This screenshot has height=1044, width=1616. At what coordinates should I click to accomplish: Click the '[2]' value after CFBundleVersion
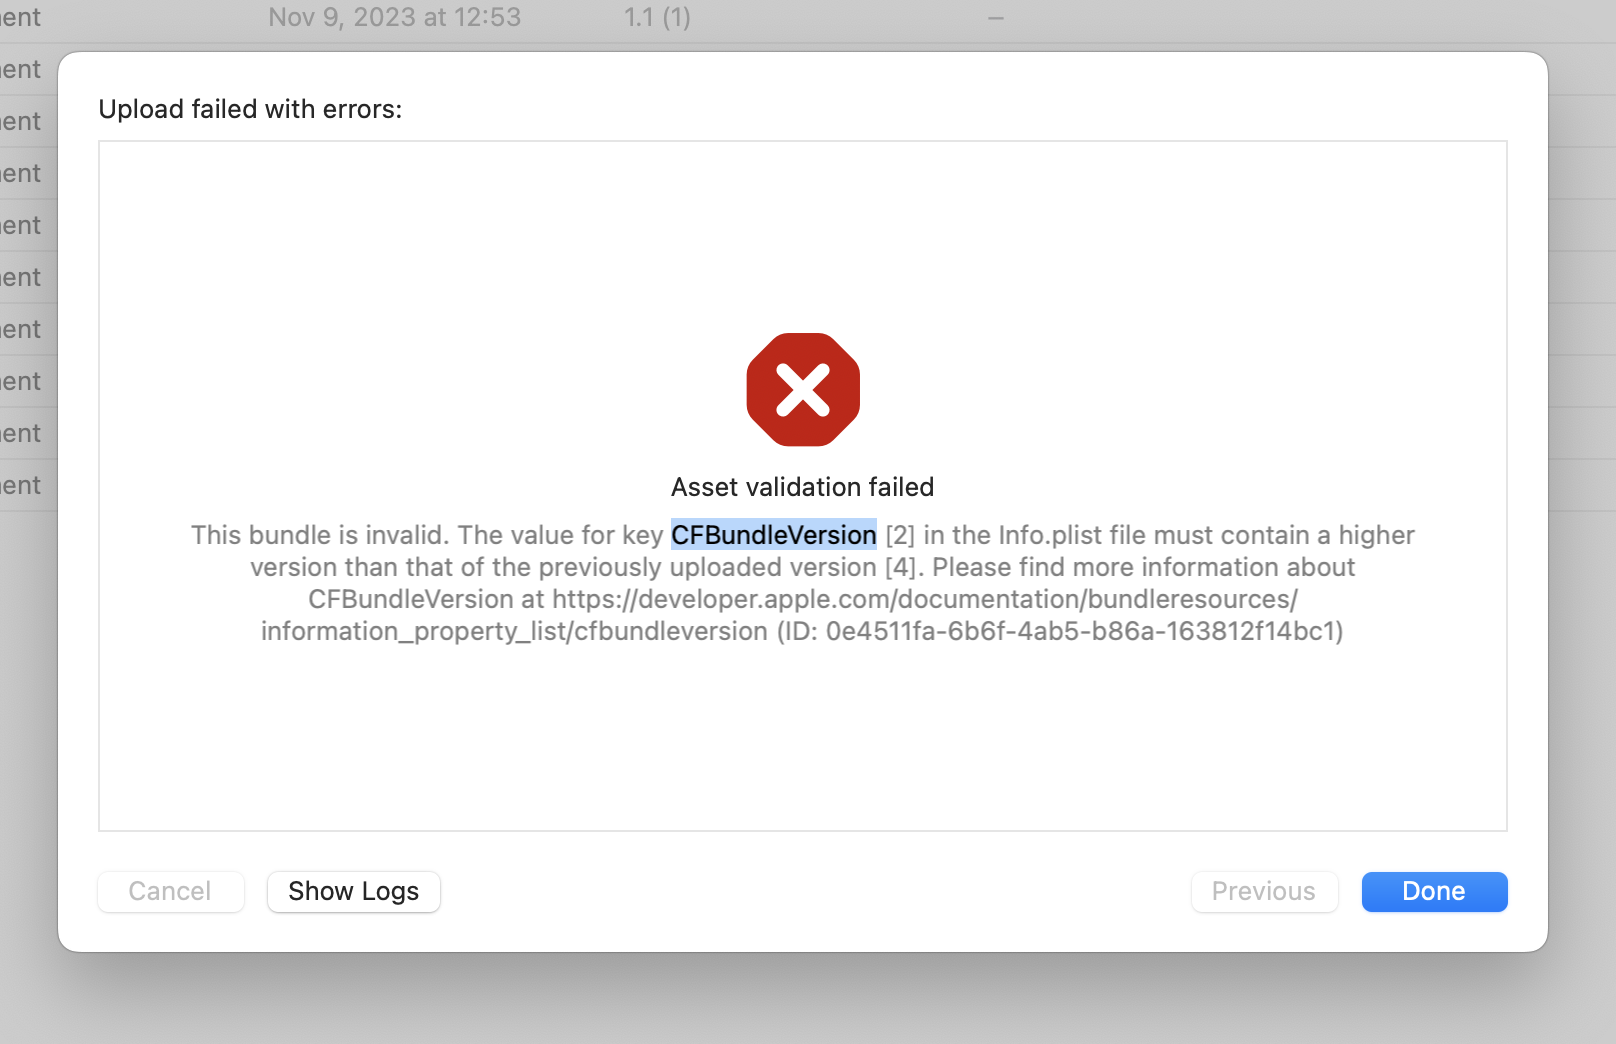point(900,535)
